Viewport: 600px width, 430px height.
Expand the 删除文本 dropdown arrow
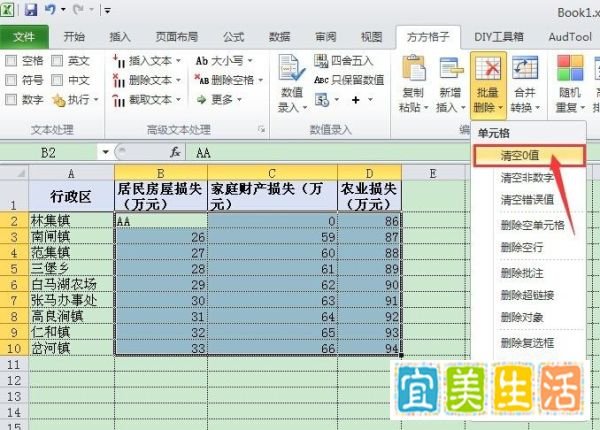coord(178,80)
